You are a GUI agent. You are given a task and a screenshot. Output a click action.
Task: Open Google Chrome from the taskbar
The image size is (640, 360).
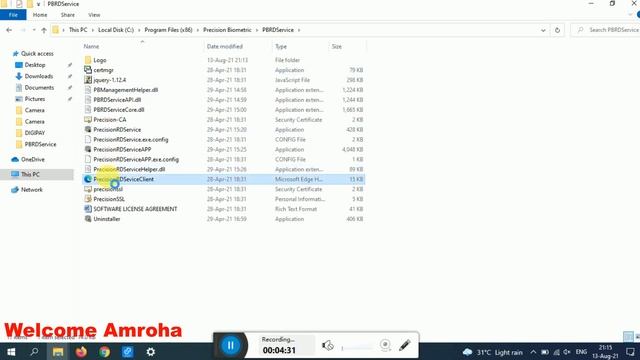pyautogui.click(x=104, y=351)
